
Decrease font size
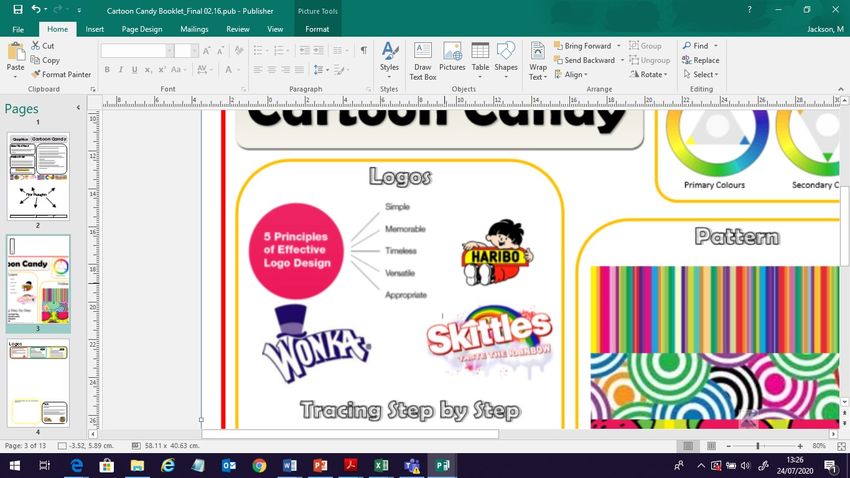(220, 50)
